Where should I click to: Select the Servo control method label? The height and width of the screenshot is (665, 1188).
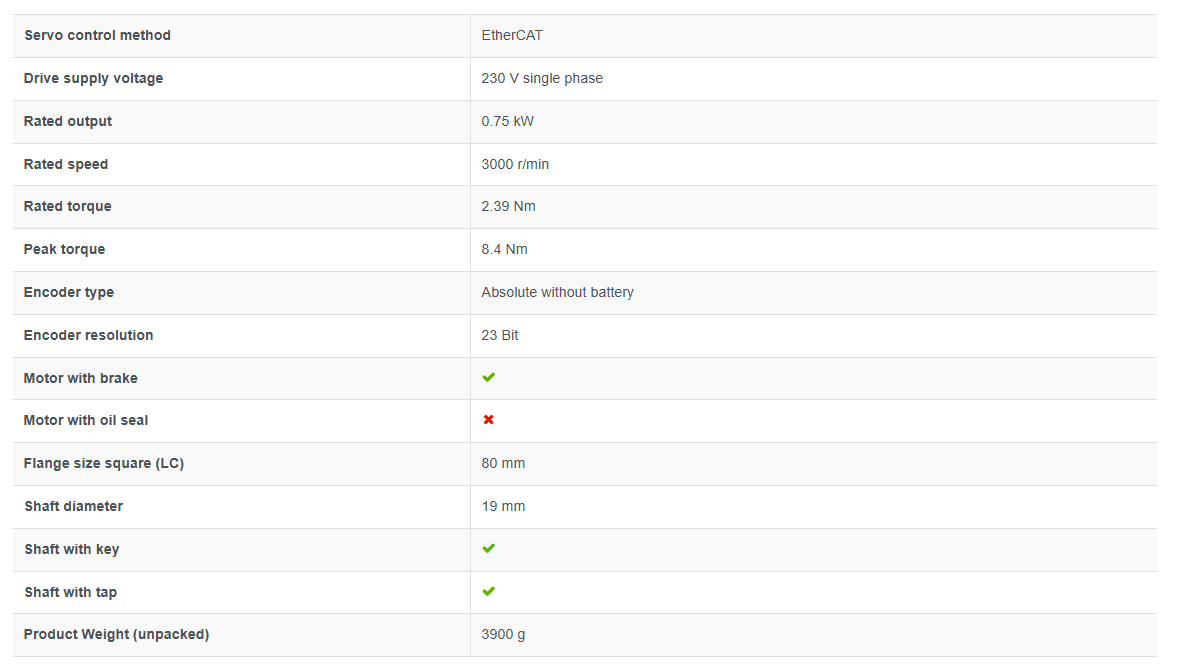tap(97, 35)
